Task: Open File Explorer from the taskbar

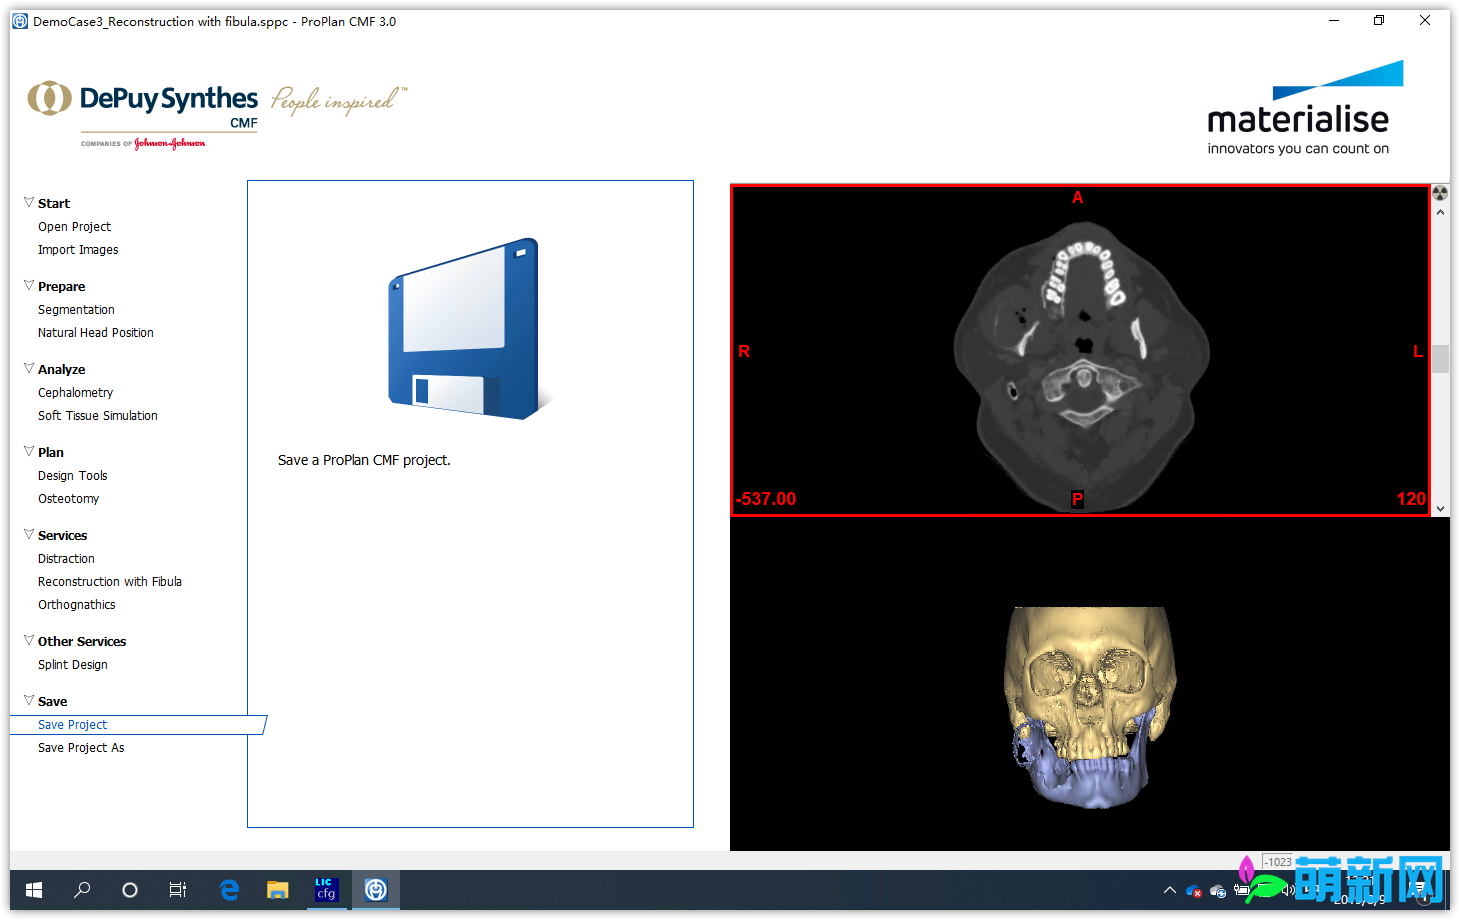Action: pyautogui.click(x=277, y=889)
